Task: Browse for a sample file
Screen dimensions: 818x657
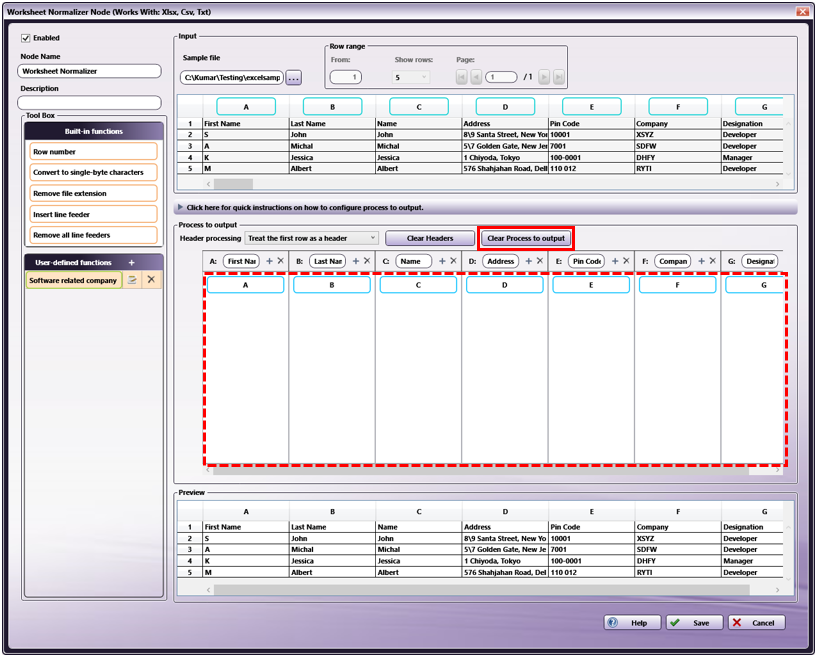Action: point(294,78)
